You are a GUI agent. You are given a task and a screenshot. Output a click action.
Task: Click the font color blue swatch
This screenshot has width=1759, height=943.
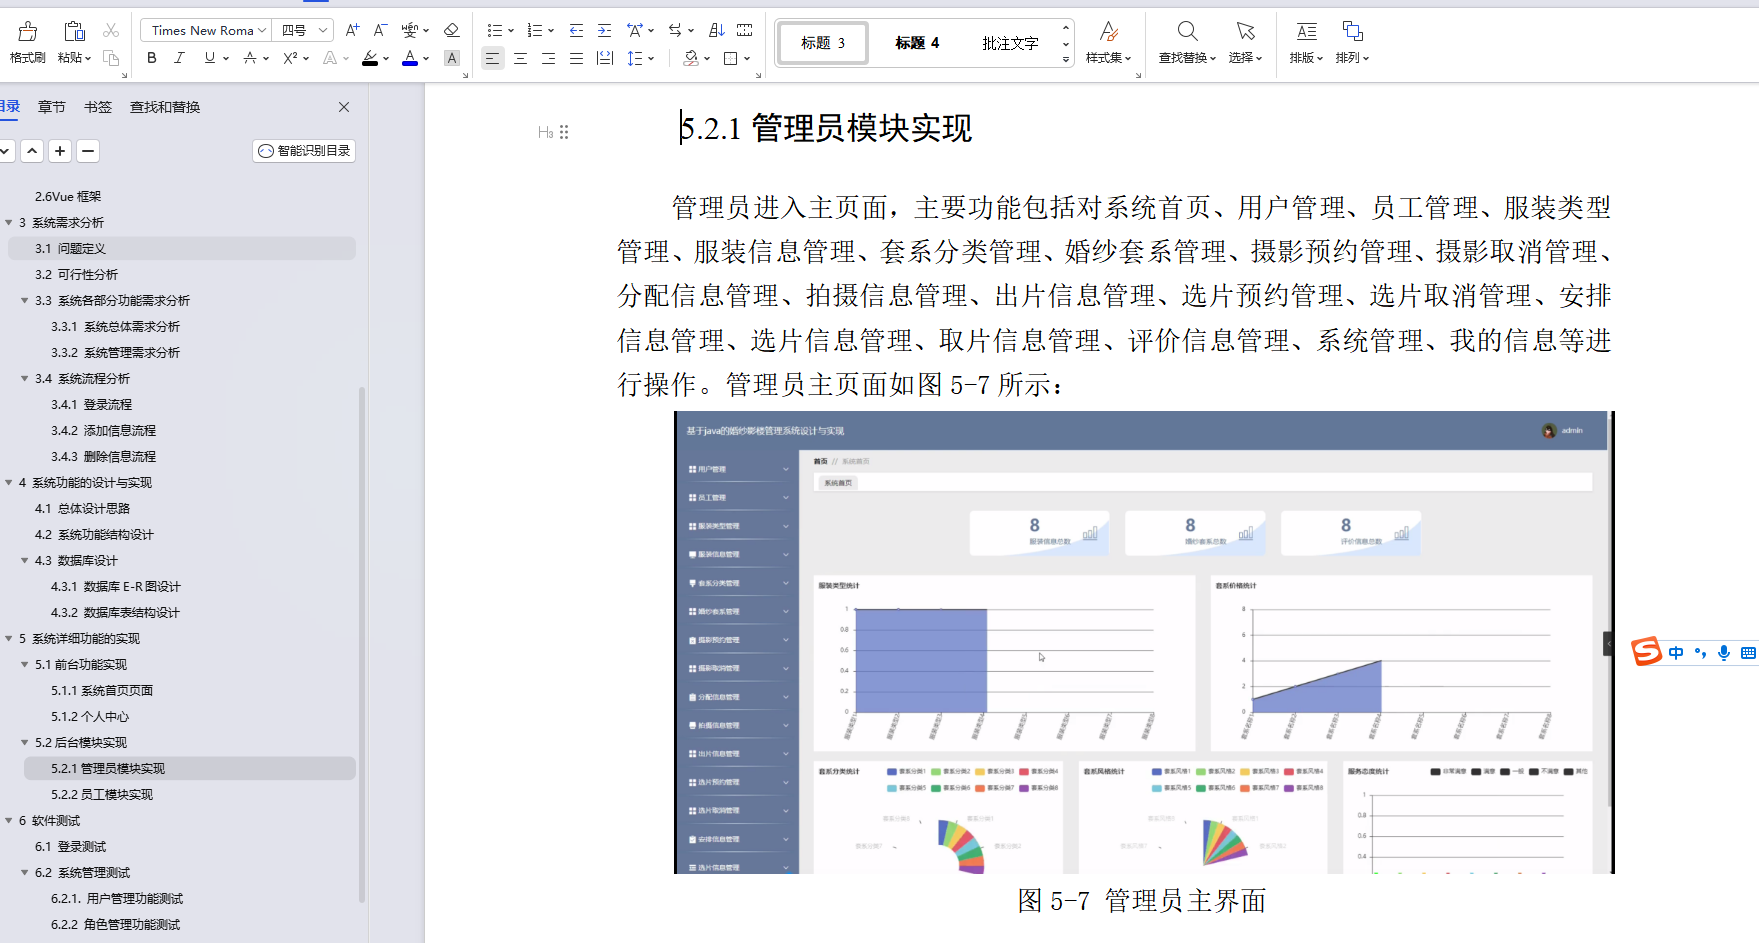[x=410, y=59]
